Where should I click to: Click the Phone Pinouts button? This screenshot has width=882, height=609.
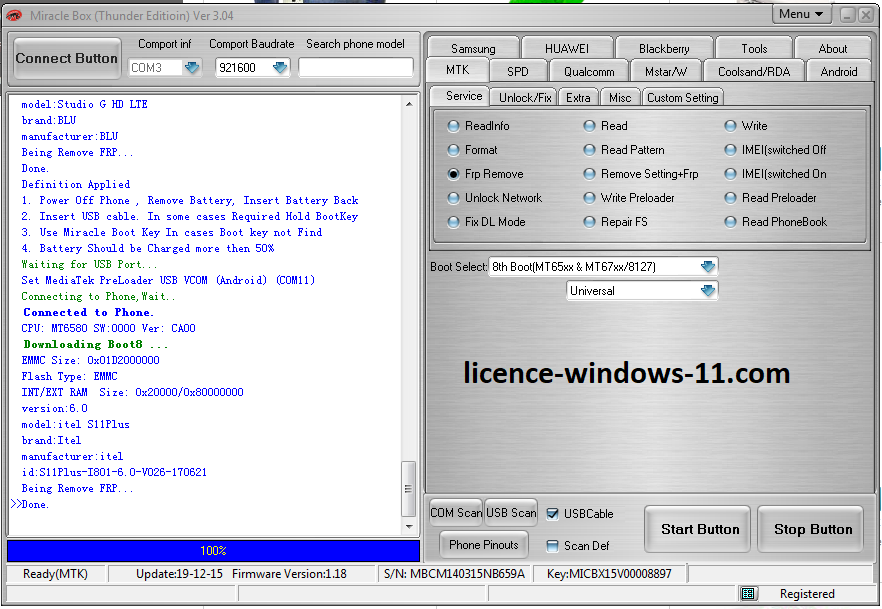click(484, 545)
